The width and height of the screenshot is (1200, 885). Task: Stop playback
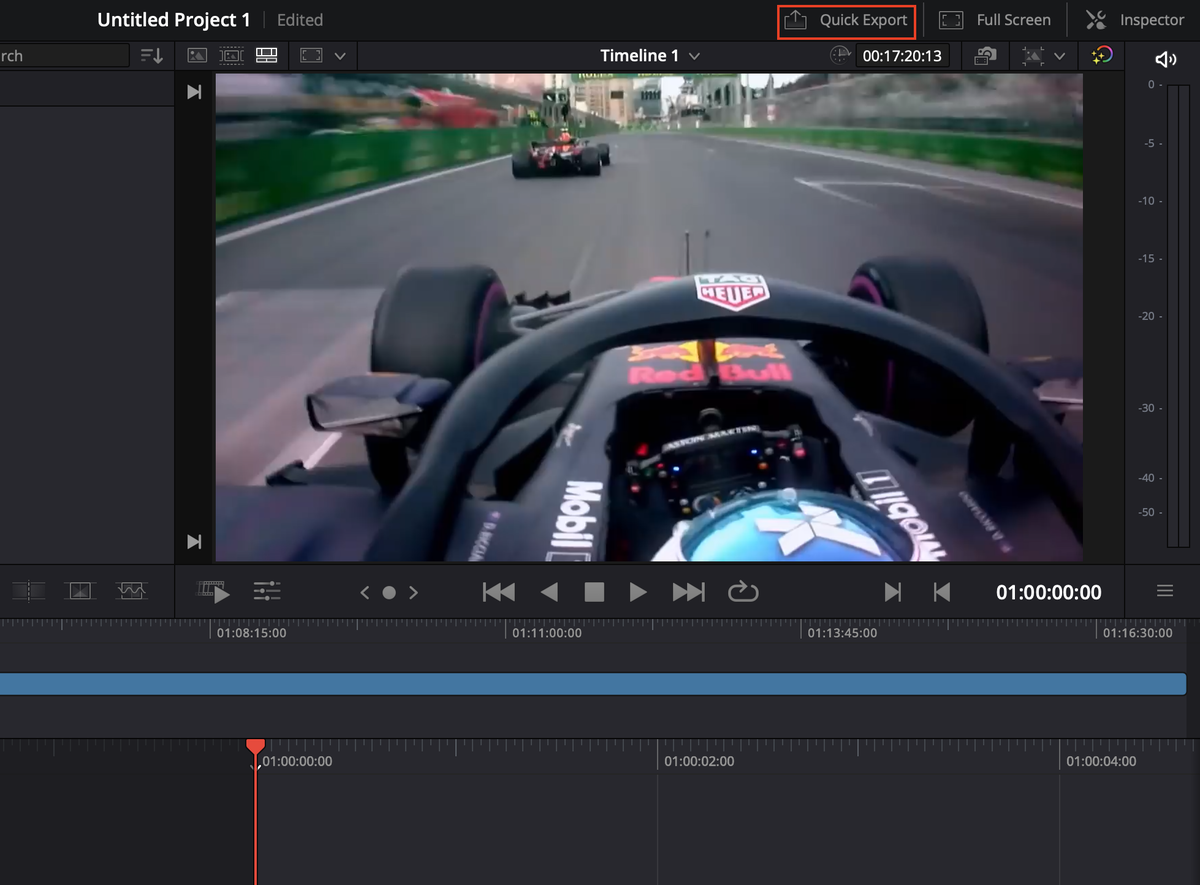tap(594, 592)
